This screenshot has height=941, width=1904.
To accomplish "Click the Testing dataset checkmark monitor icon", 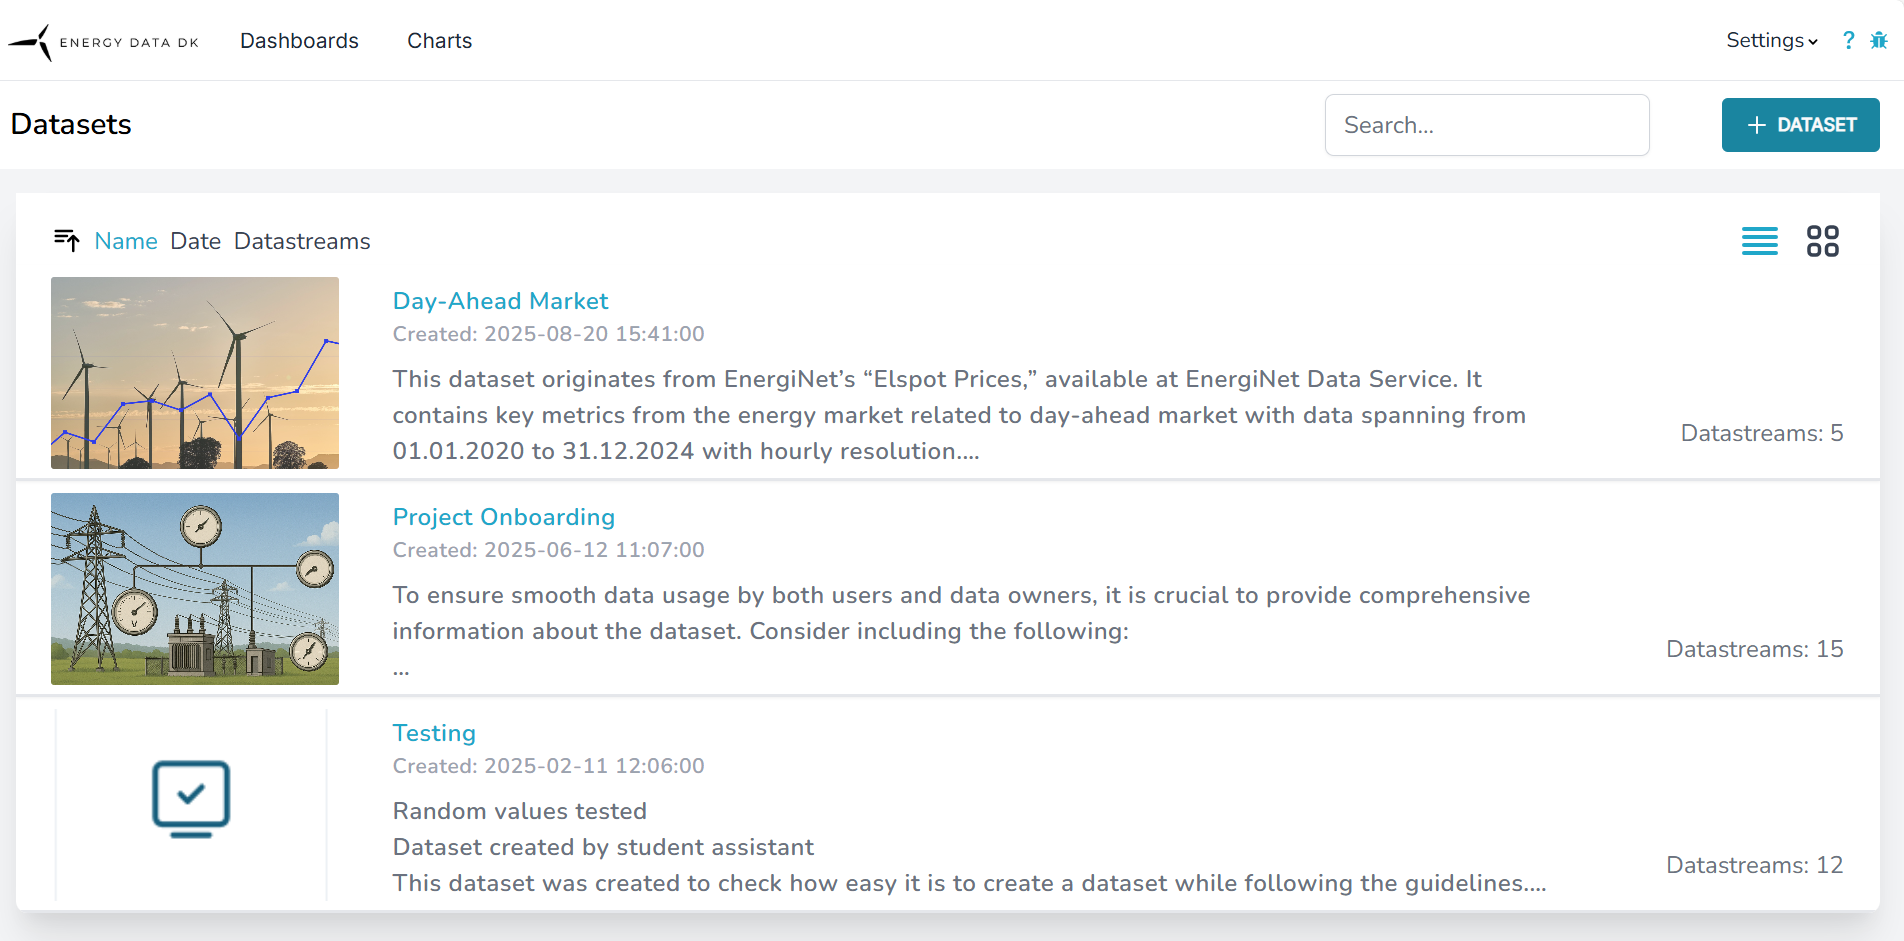I will coord(191,799).
